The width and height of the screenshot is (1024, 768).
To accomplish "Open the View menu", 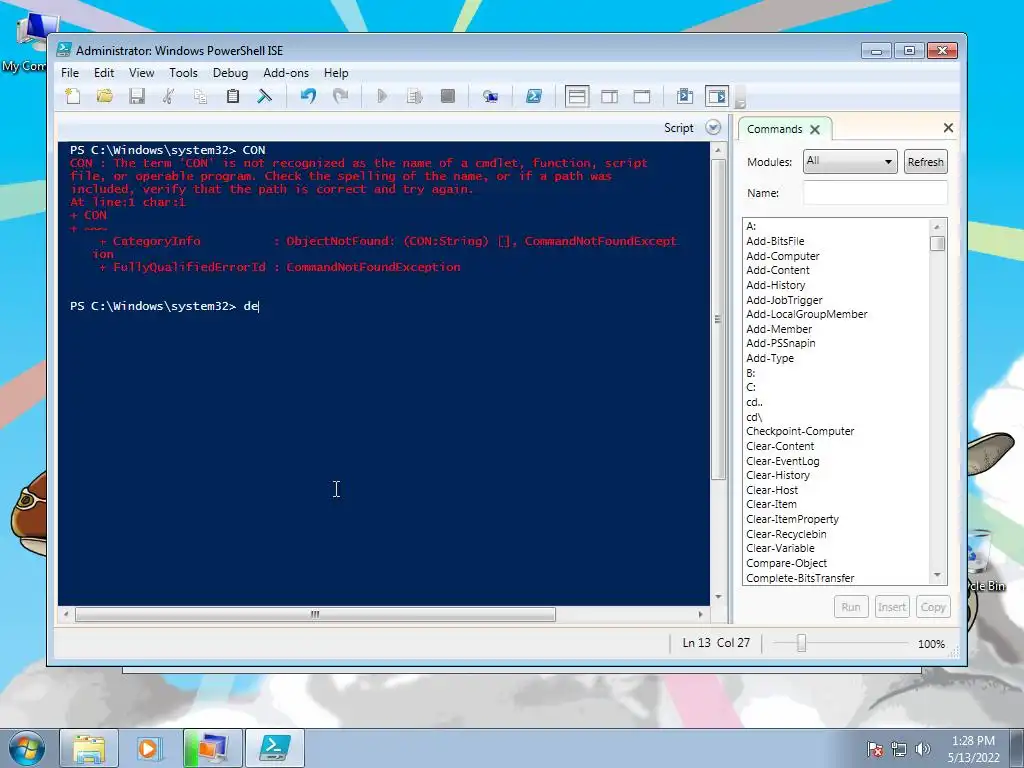I will 141,73.
